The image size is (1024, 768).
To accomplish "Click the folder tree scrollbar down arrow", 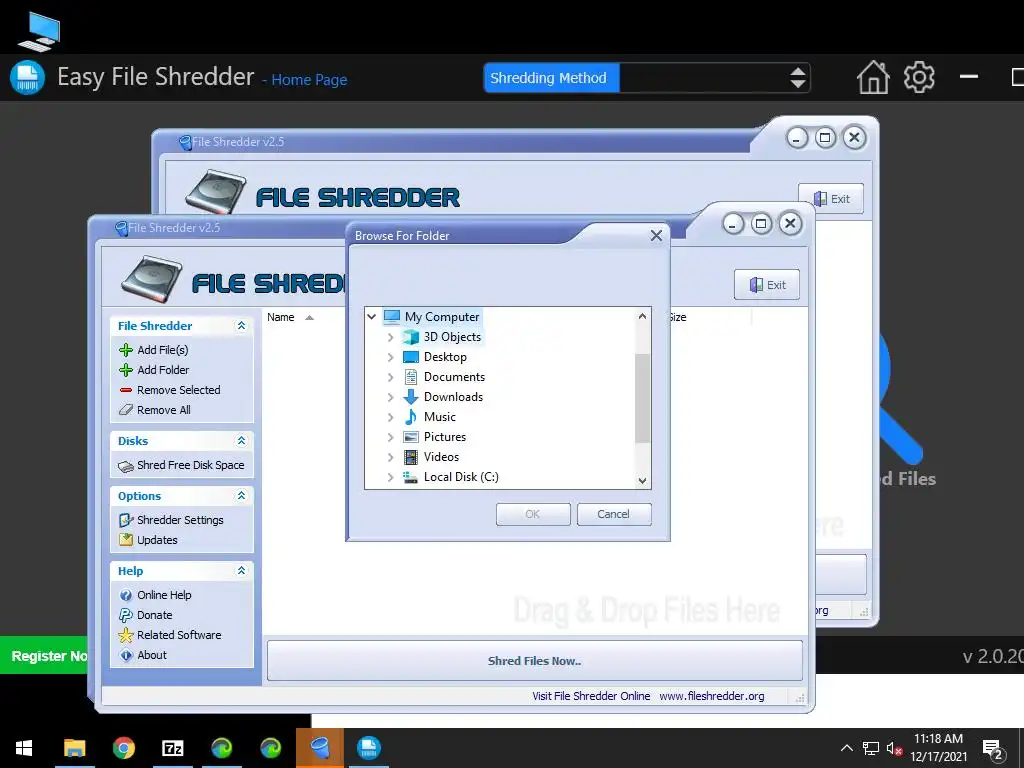I will tap(642, 481).
